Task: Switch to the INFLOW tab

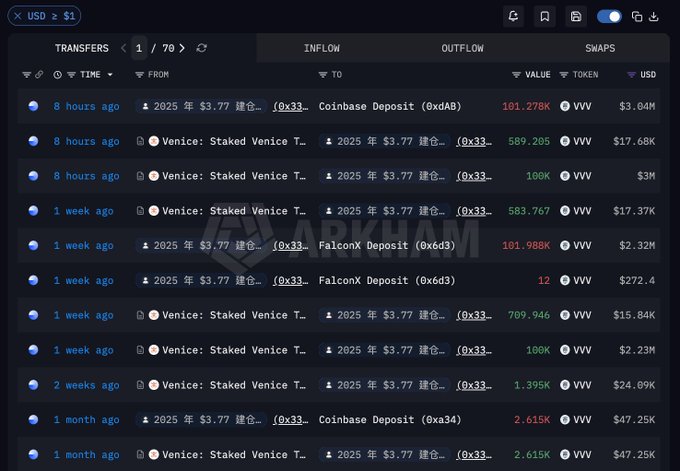Action: [321, 48]
